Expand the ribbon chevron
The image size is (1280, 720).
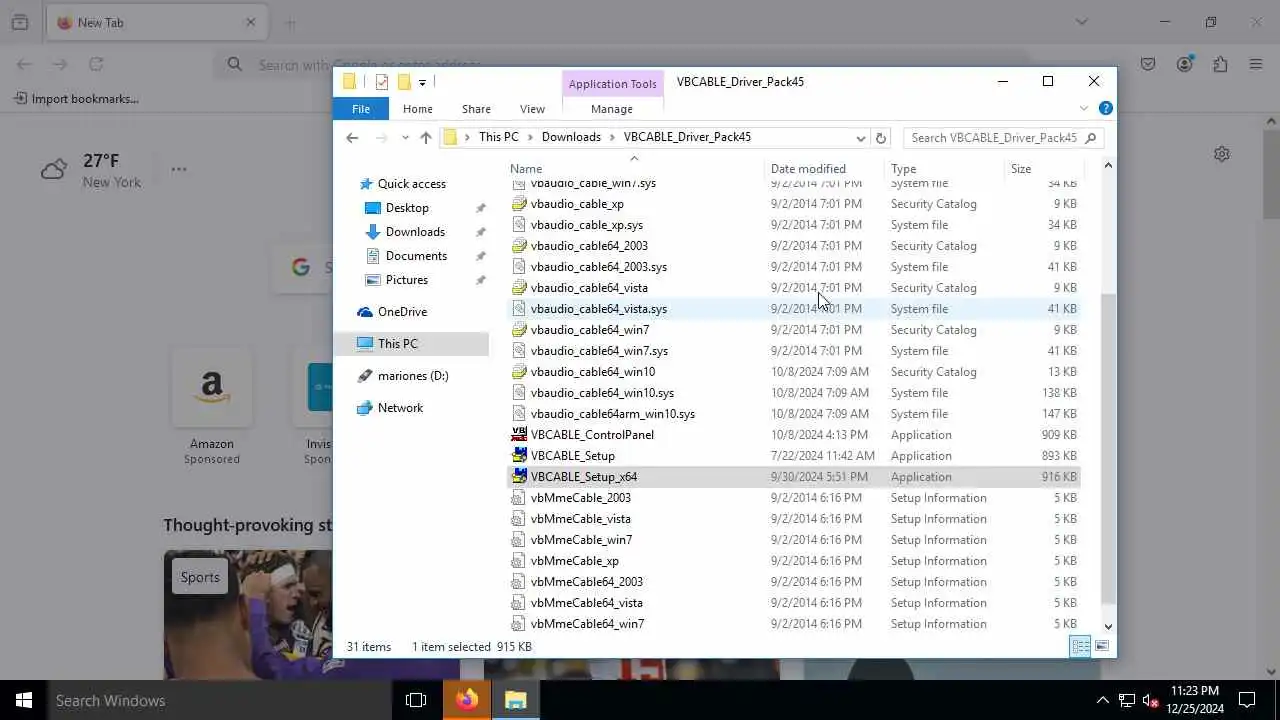pyautogui.click(x=1083, y=108)
